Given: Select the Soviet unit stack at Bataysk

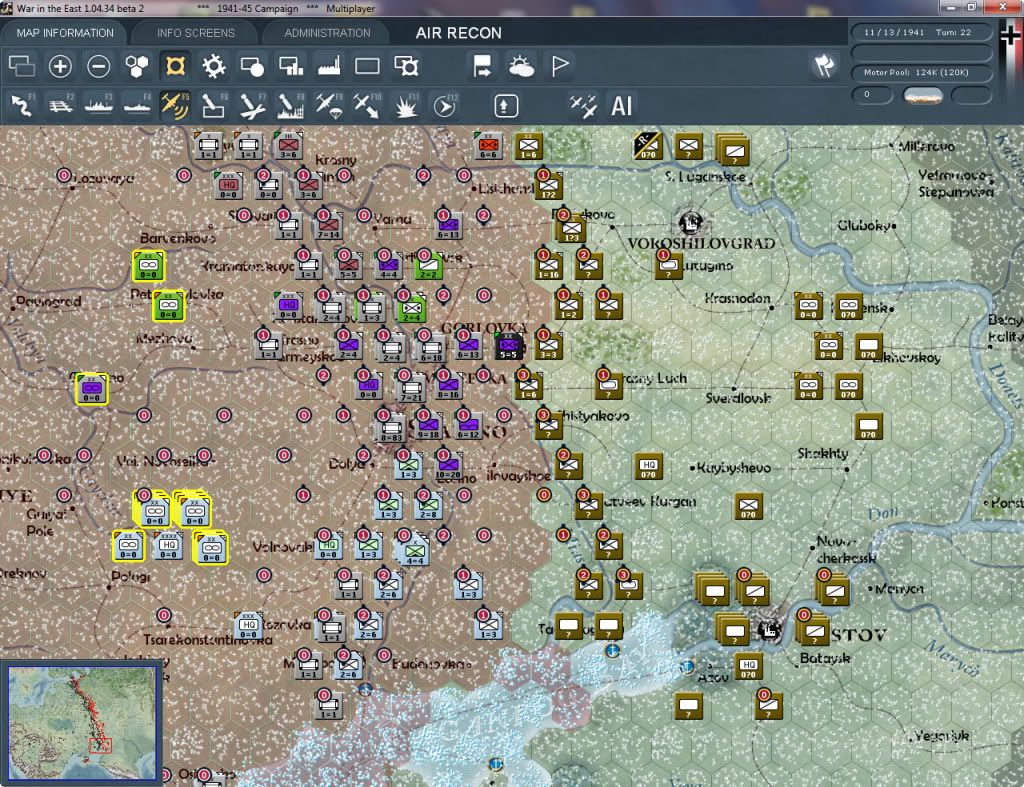Looking at the screenshot, I should tap(814, 629).
